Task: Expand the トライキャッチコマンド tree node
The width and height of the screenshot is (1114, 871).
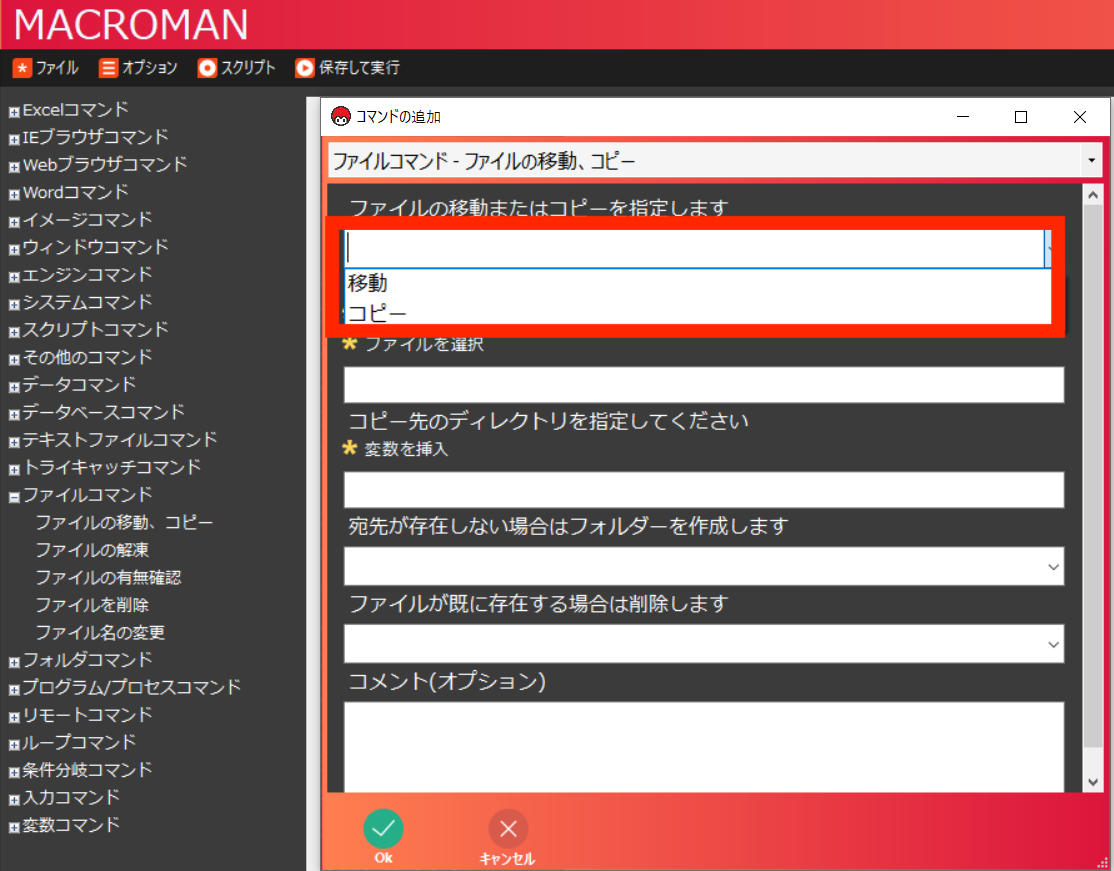Action: [13, 470]
